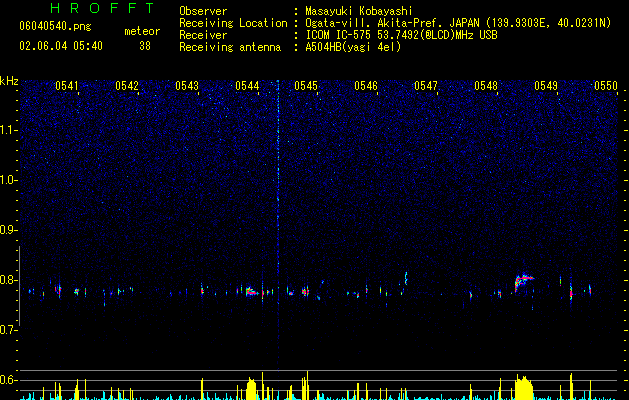Click the 'meteor' label

tap(142, 31)
